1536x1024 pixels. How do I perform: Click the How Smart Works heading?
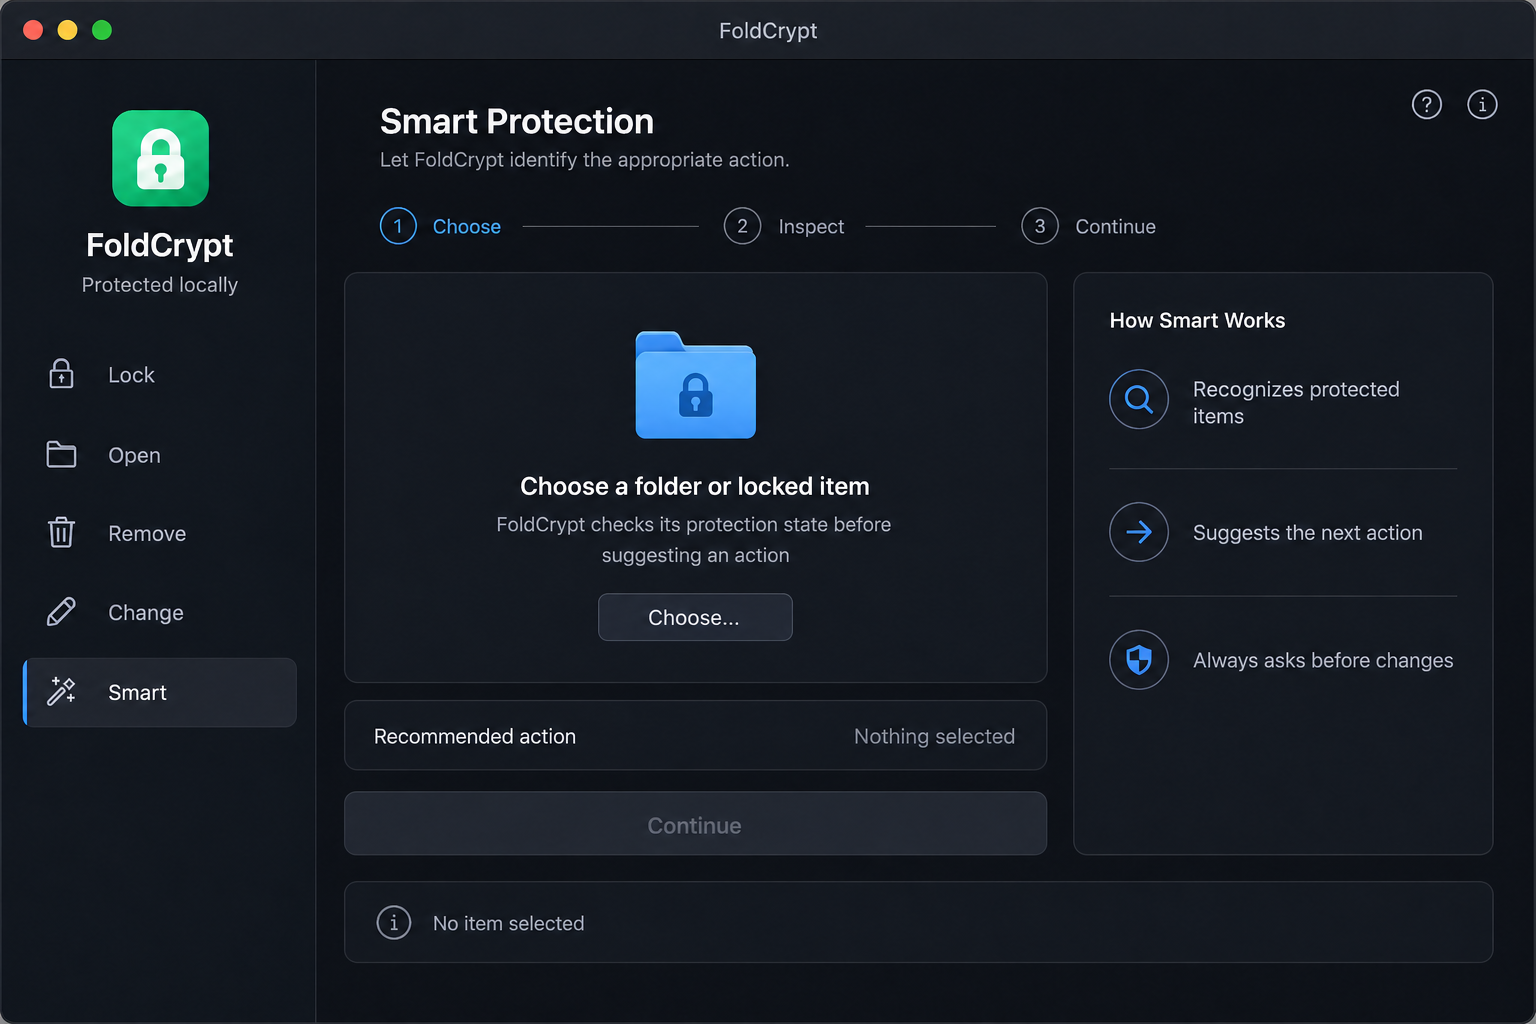(1197, 320)
